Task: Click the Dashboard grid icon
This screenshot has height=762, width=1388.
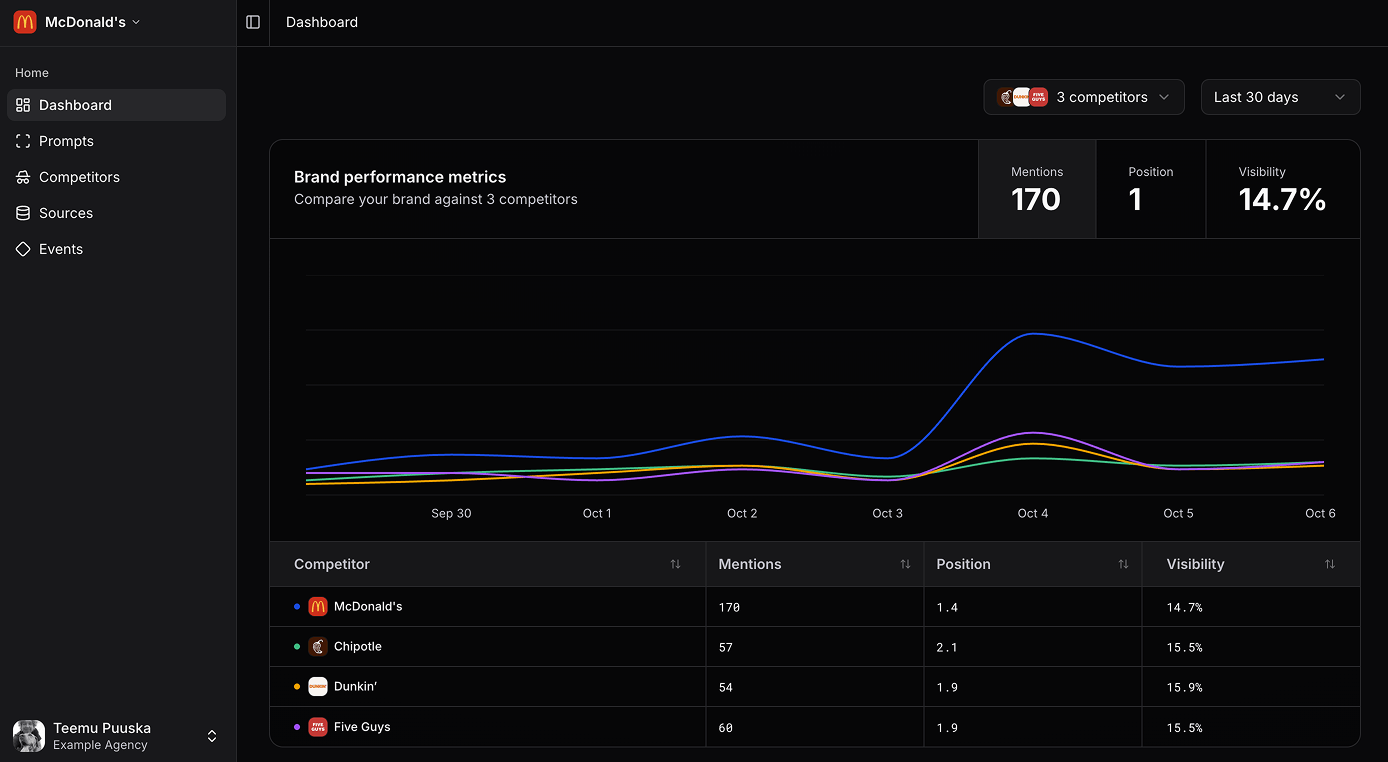Action: 22,105
